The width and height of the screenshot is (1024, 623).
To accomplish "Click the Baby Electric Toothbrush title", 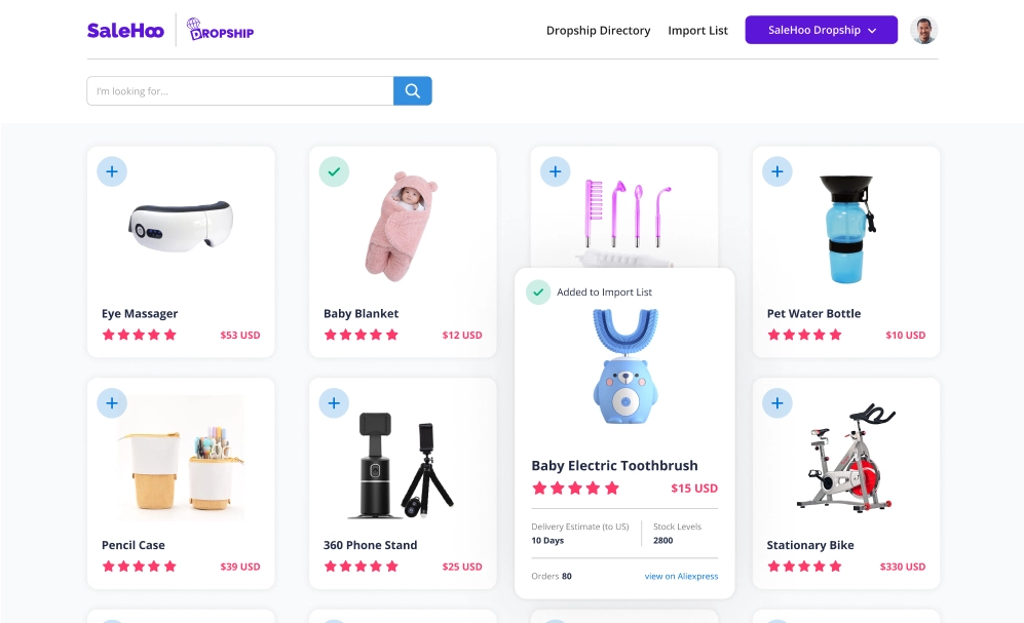I will click(x=615, y=466).
